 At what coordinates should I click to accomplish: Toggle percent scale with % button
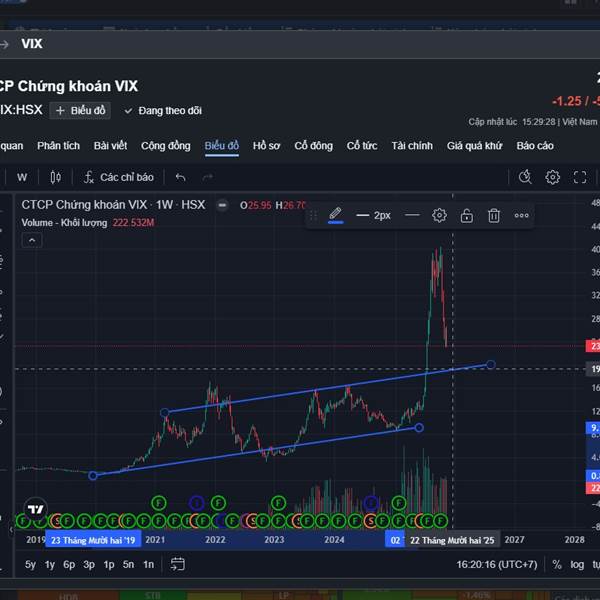[x=557, y=564]
